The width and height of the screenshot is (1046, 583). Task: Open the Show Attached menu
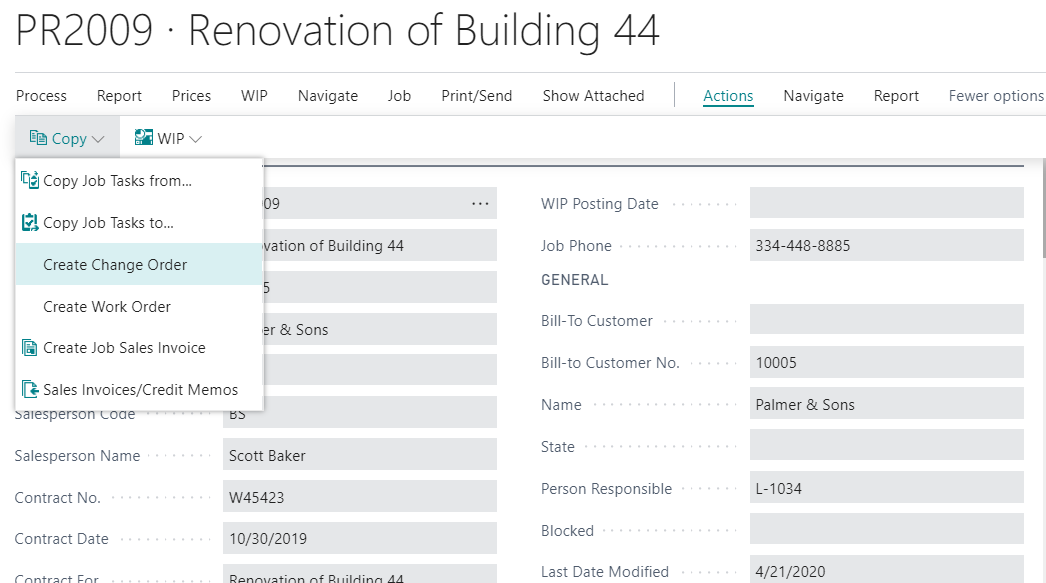pyautogui.click(x=593, y=96)
